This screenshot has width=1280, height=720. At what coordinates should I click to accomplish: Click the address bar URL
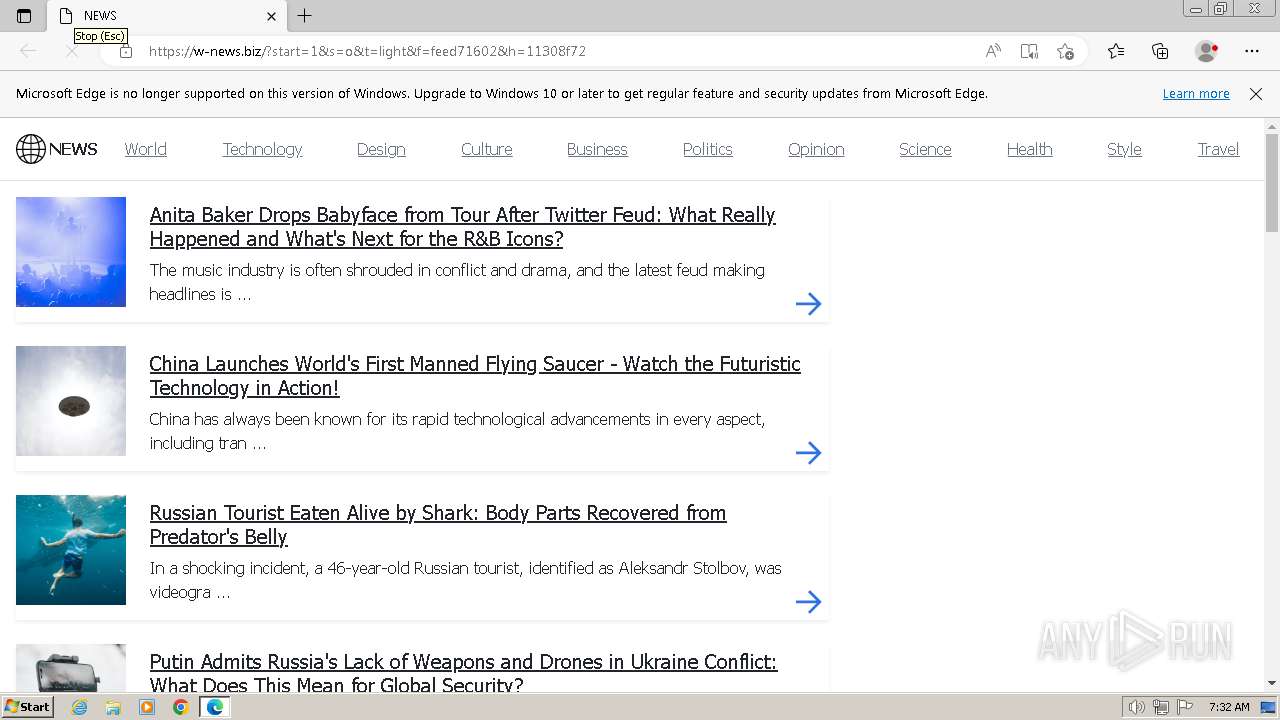[367, 51]
